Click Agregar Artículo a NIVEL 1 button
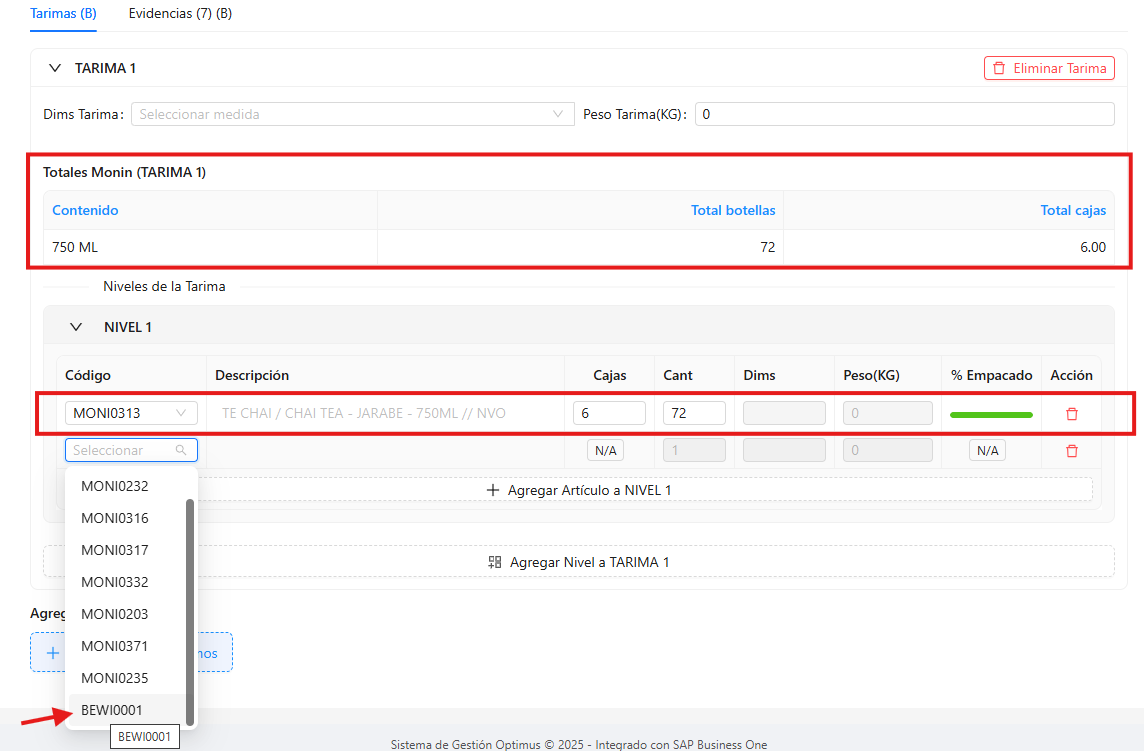 pos(579,490)
